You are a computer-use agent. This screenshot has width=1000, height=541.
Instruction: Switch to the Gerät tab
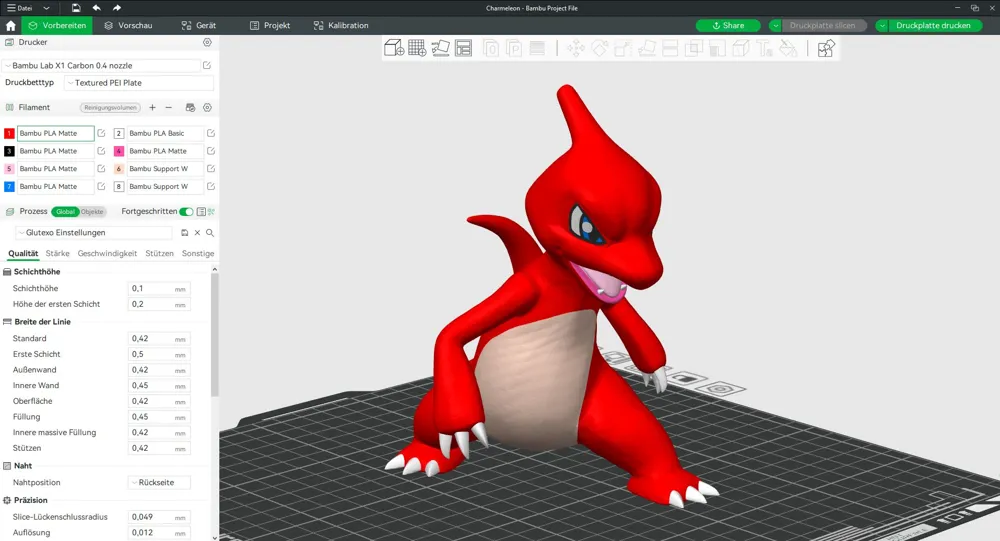pyautogui.click(x=198, y=26)
